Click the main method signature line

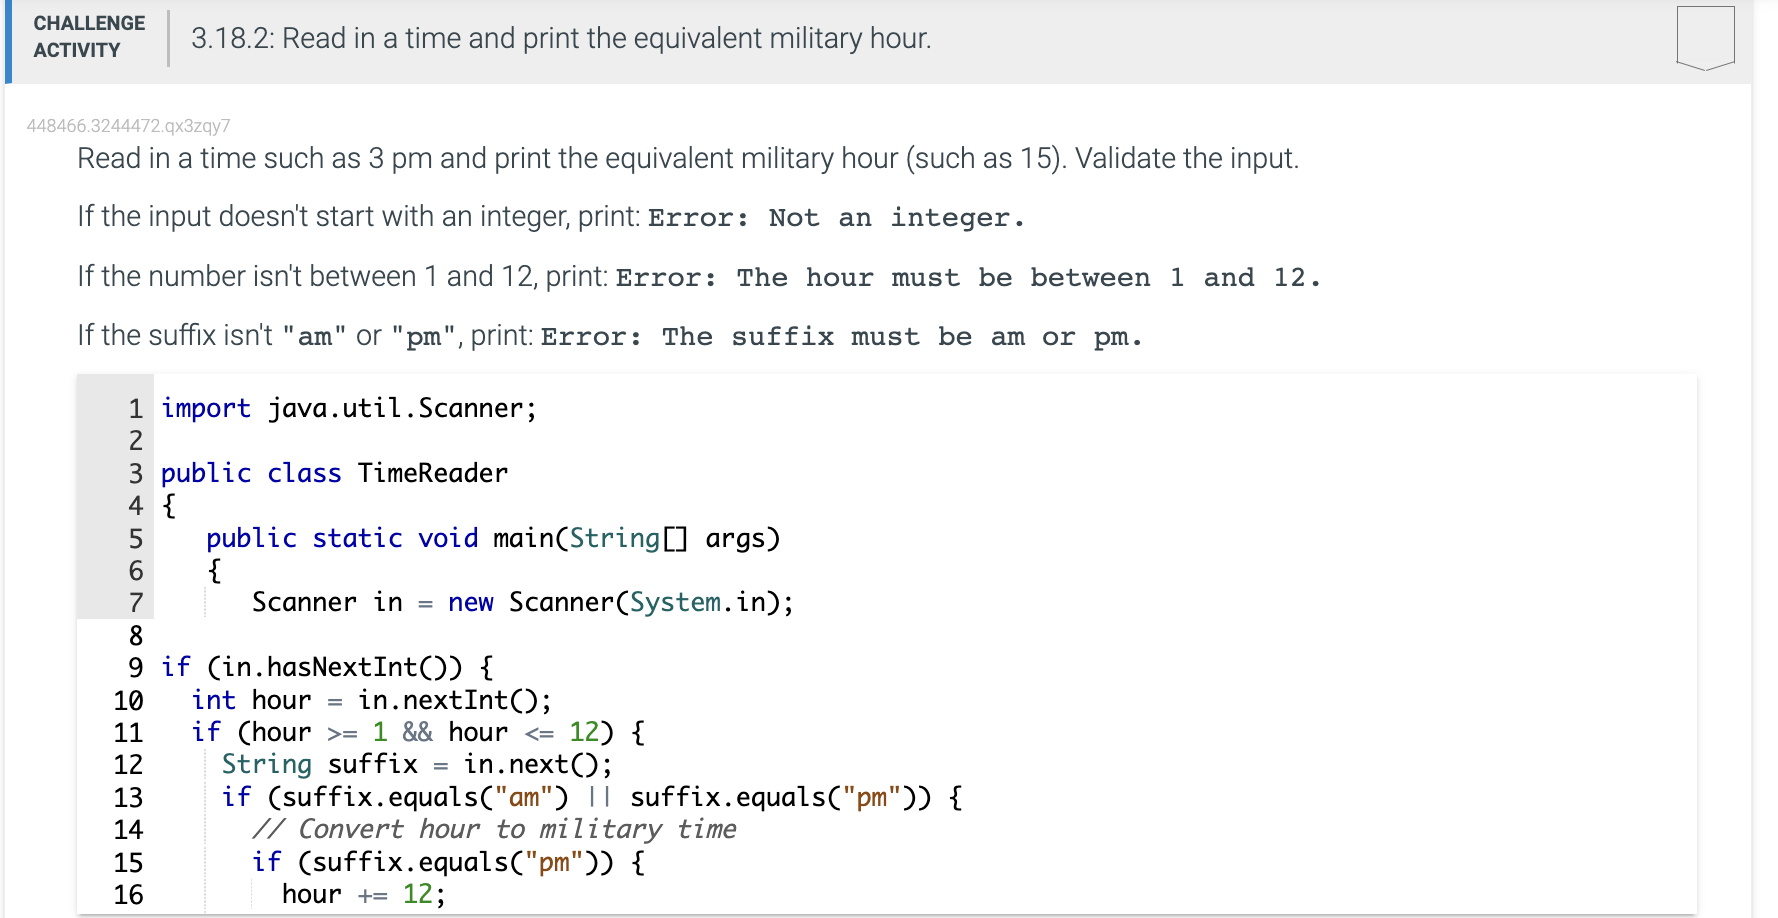[493, 537]
